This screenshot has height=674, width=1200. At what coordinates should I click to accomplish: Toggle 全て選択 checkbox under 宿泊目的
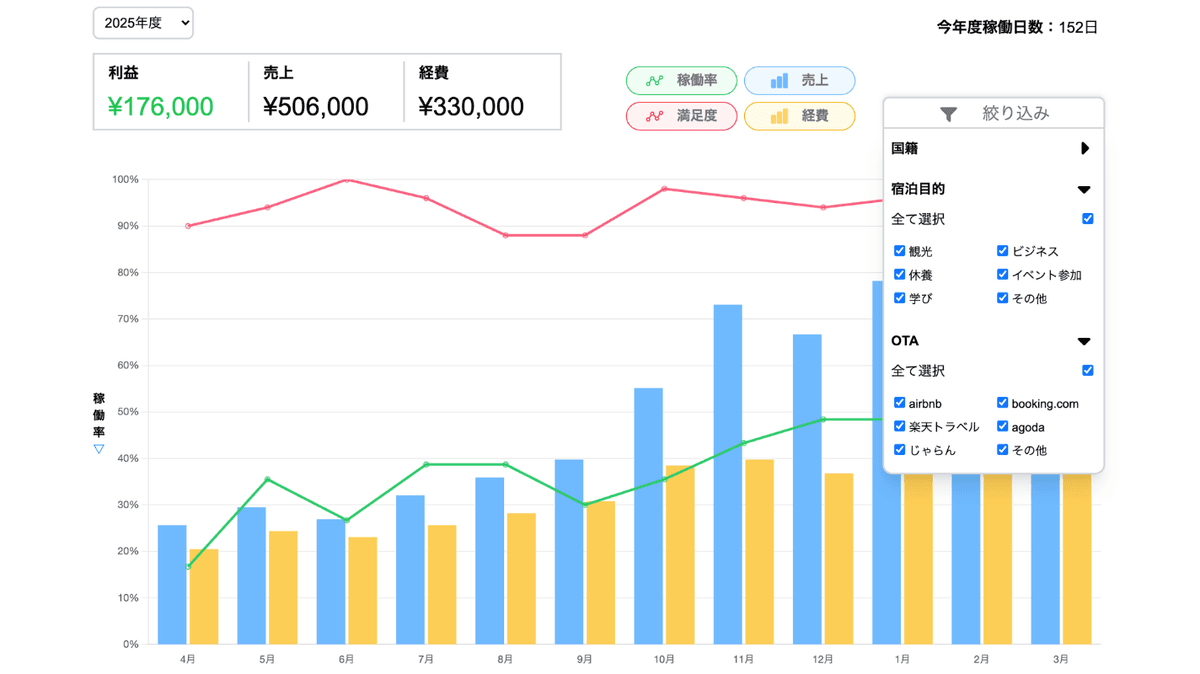tap(1087, 219)
